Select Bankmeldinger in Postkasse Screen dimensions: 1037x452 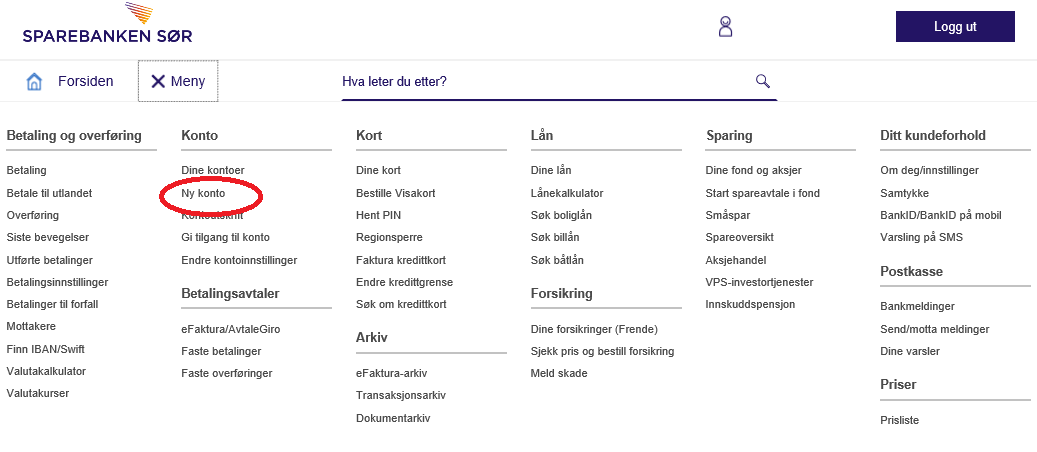click(917, 307)
